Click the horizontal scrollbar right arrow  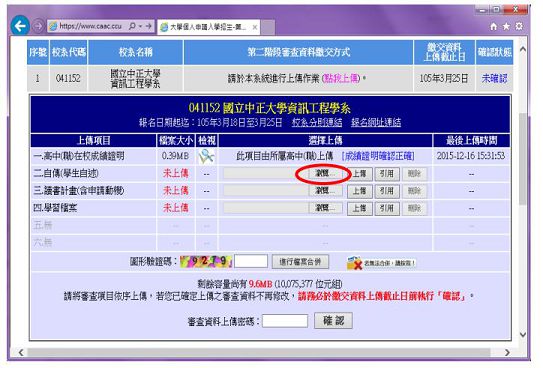[x=507, y=352]
